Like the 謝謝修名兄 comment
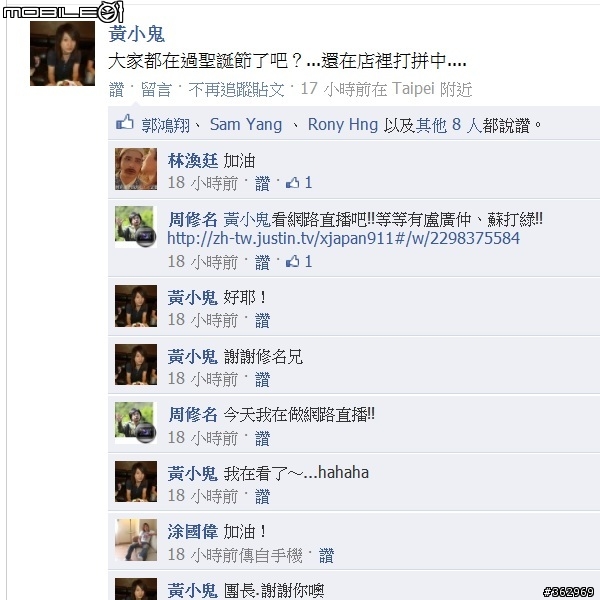 (262, 379)
